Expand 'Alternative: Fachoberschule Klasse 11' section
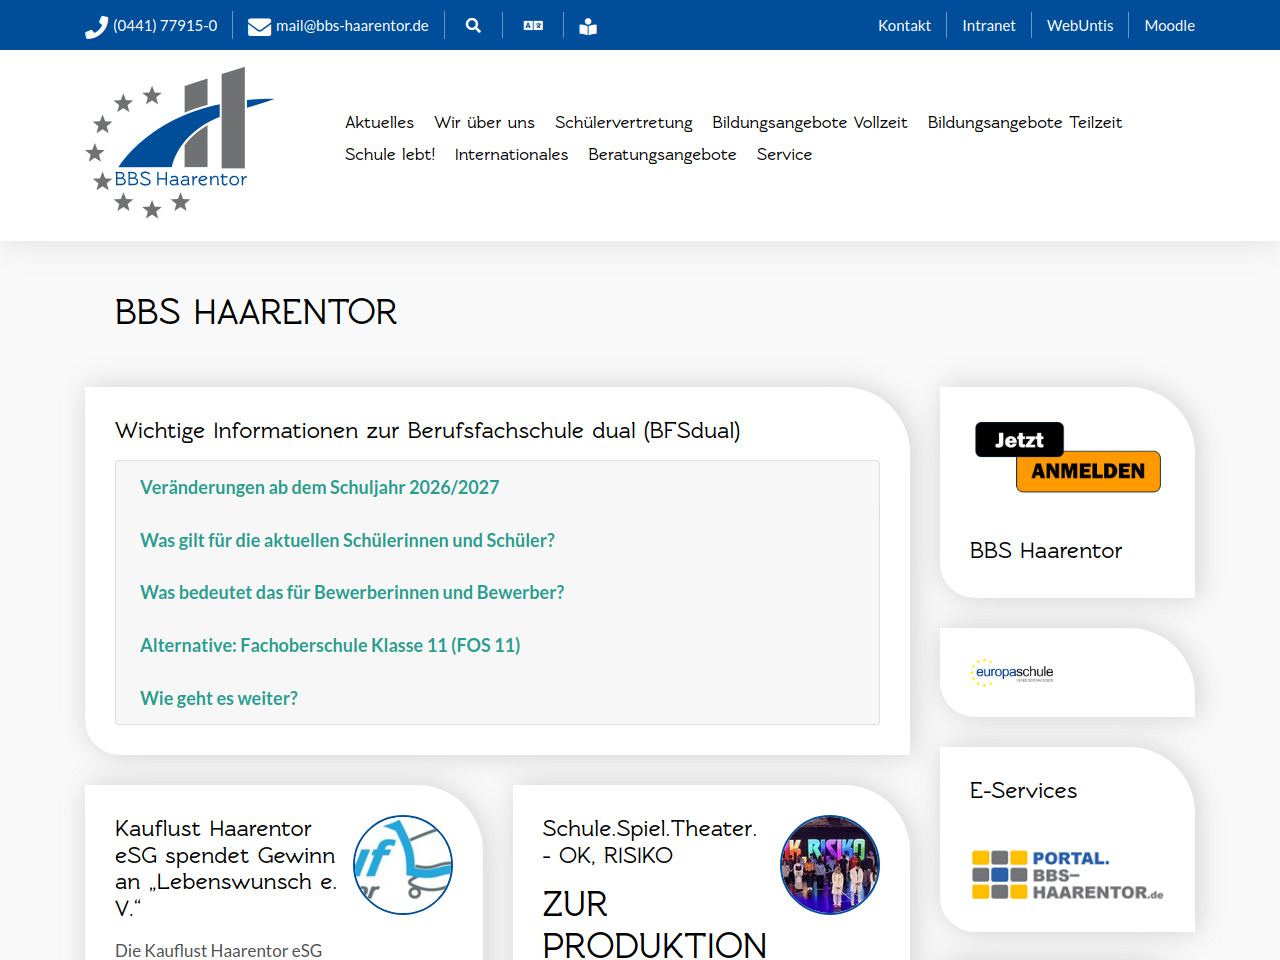 pos(330,645)
